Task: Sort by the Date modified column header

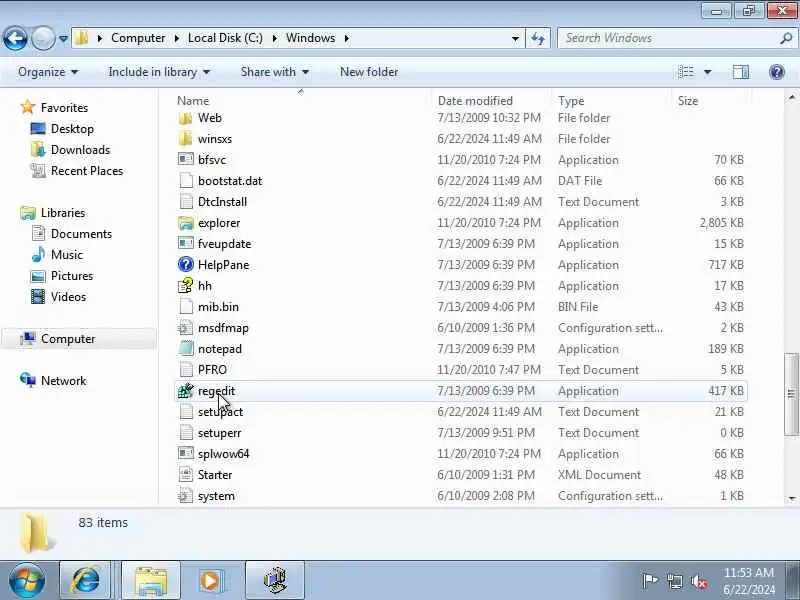Action: tap(475, 101)
